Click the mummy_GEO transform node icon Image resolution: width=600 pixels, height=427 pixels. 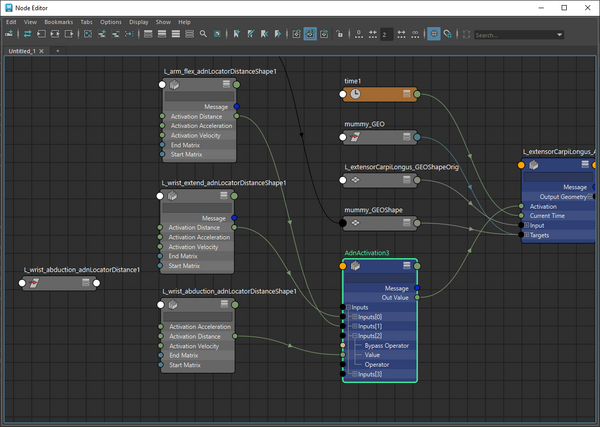click(x=355, y=137)
